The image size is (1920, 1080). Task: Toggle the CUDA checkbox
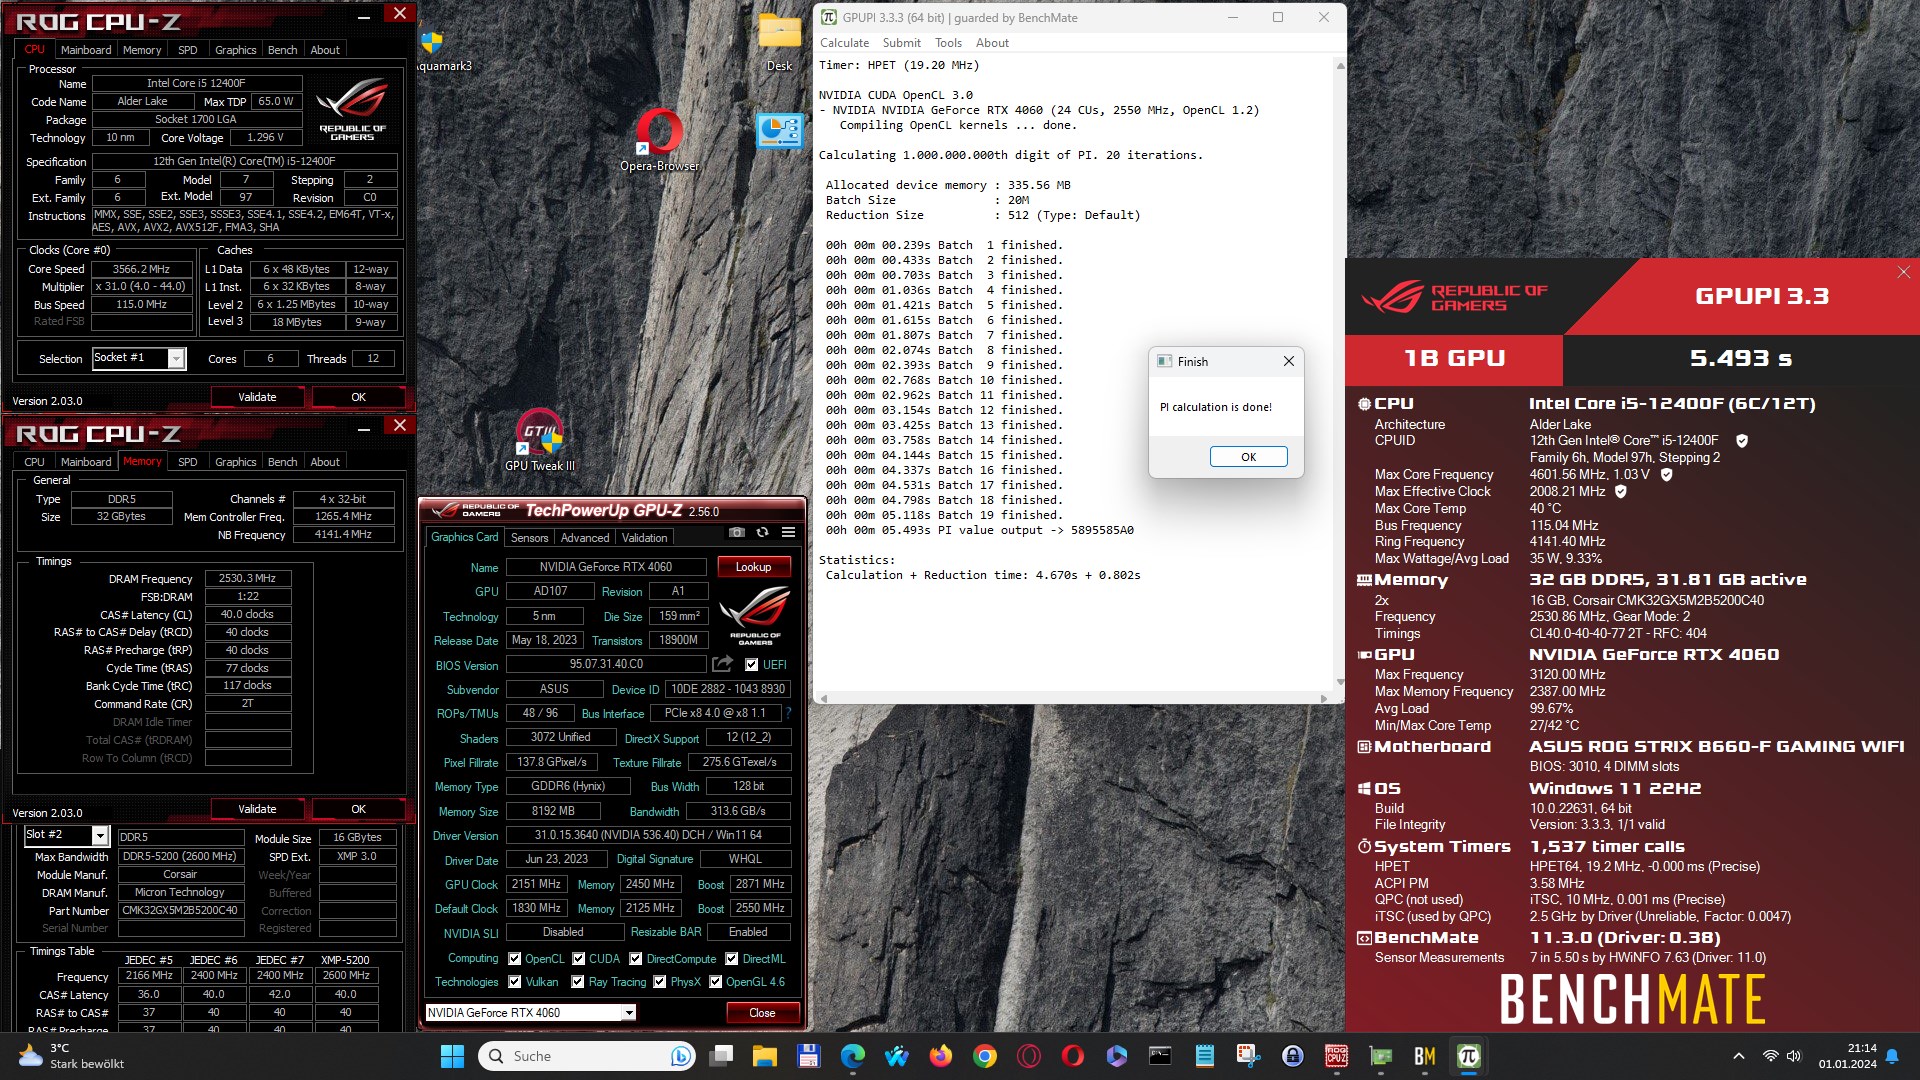tap(579, 958)
